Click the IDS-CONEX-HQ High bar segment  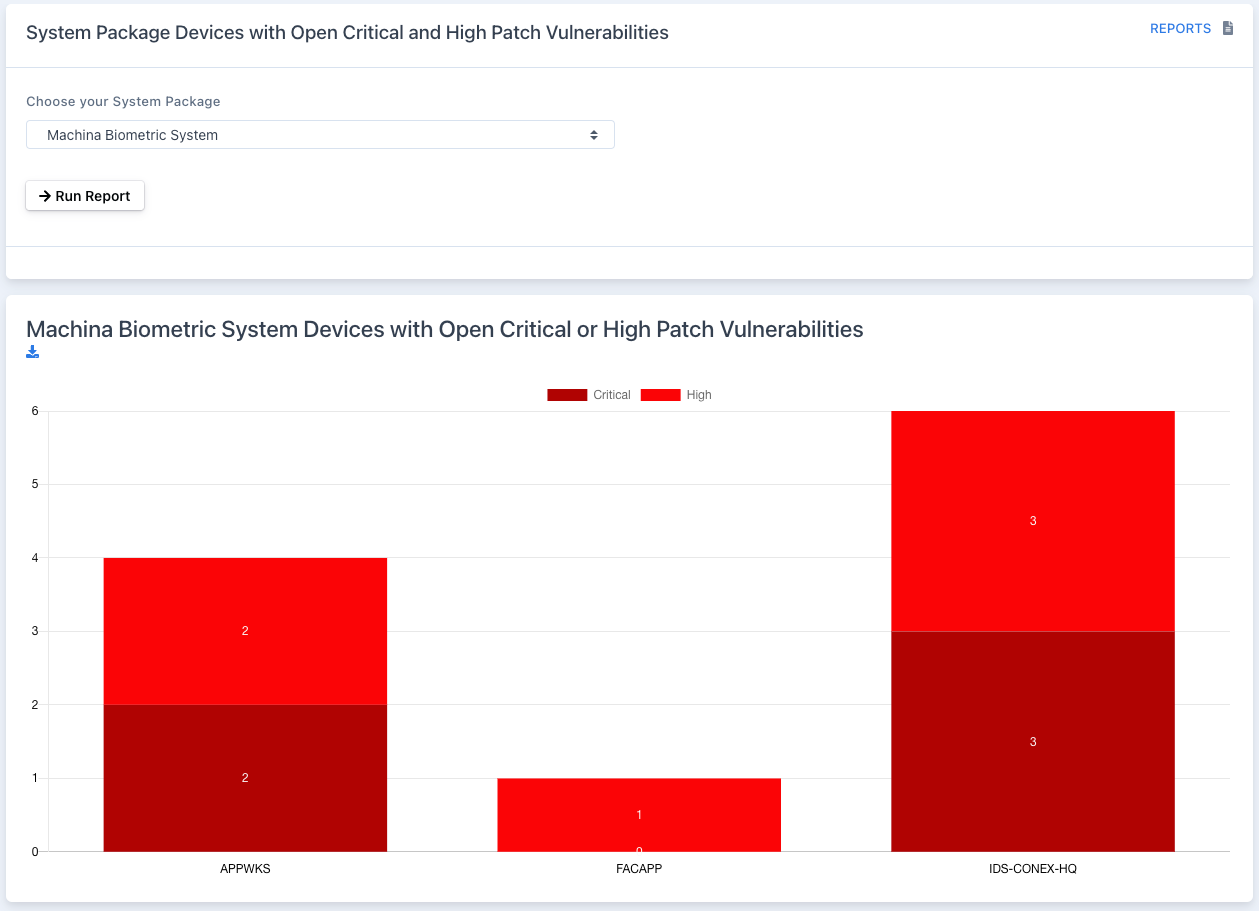(1033, 521)
